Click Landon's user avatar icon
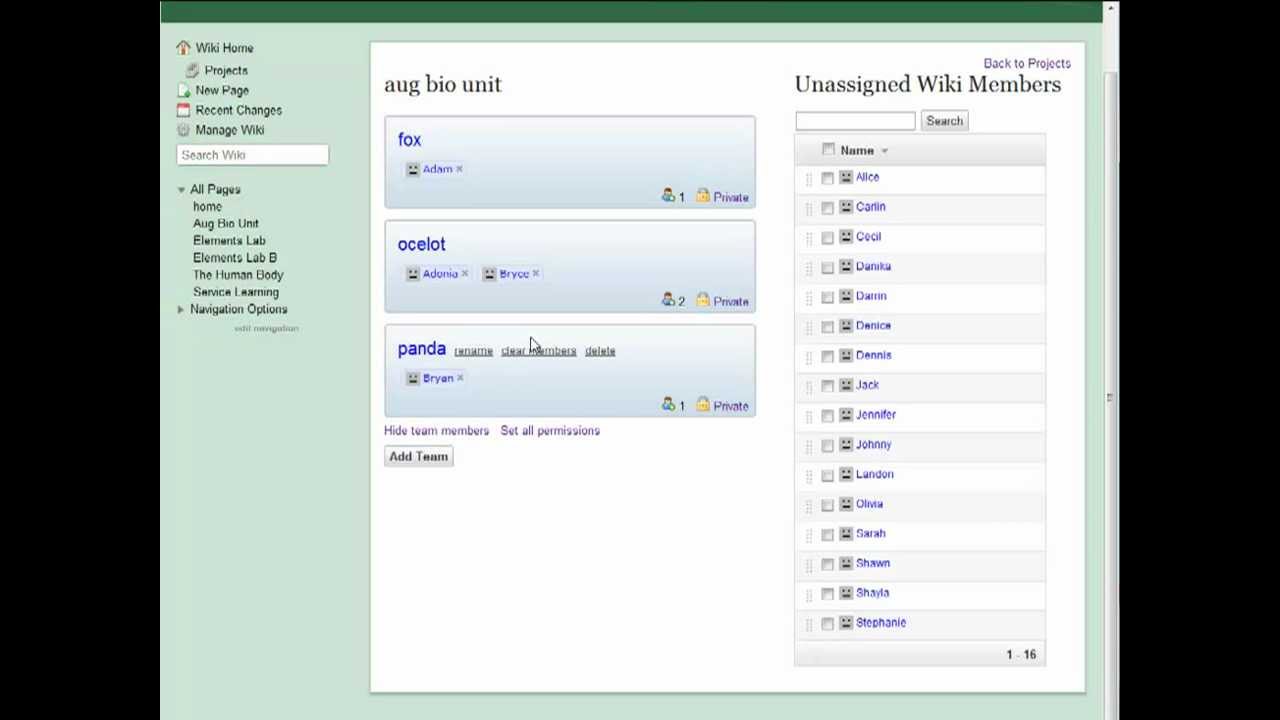This screenshot has height=720, width=1280. pos(846,474)
